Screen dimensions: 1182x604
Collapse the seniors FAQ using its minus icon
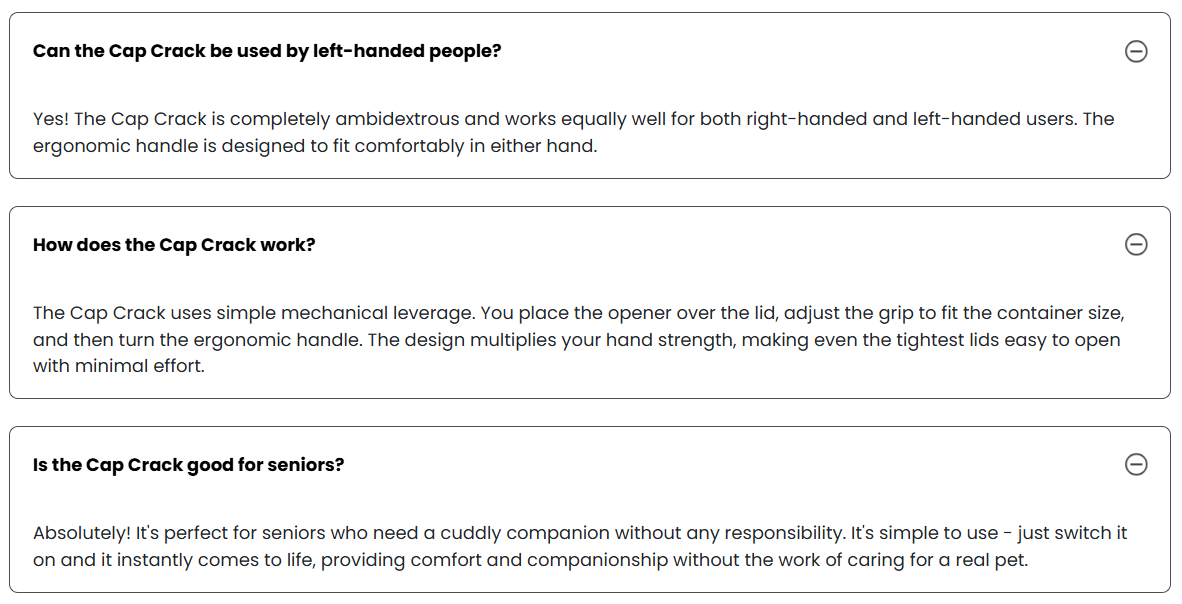1136,464
